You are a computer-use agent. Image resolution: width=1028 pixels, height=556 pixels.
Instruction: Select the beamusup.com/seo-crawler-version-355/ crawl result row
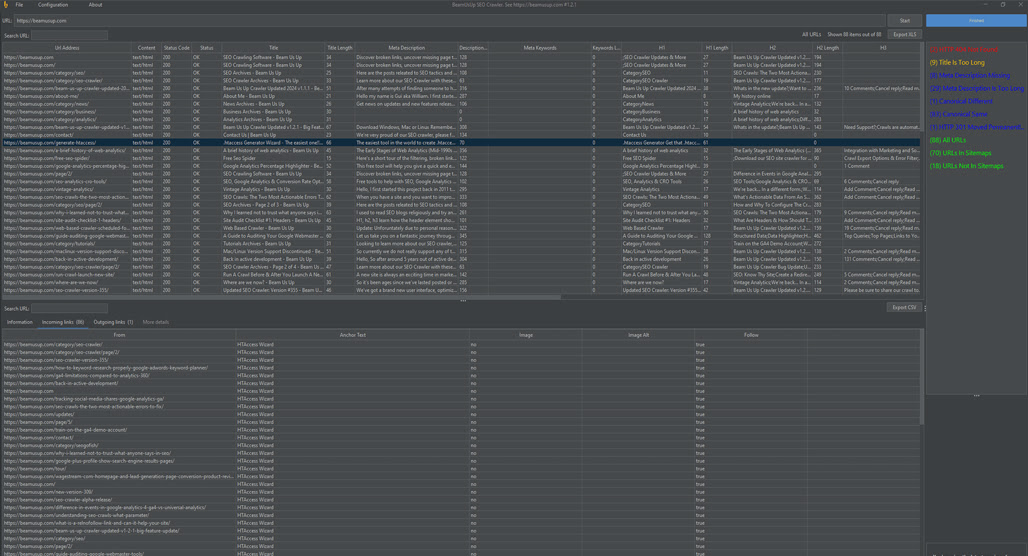tap(461, 290)
